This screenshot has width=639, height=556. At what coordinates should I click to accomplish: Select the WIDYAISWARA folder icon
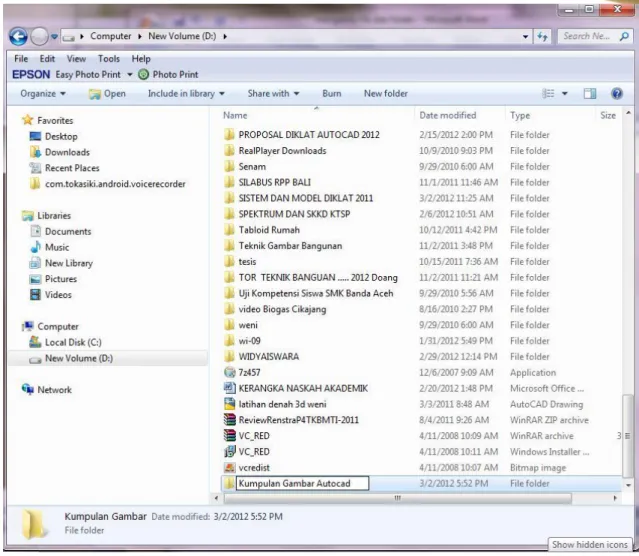(229, 357)
